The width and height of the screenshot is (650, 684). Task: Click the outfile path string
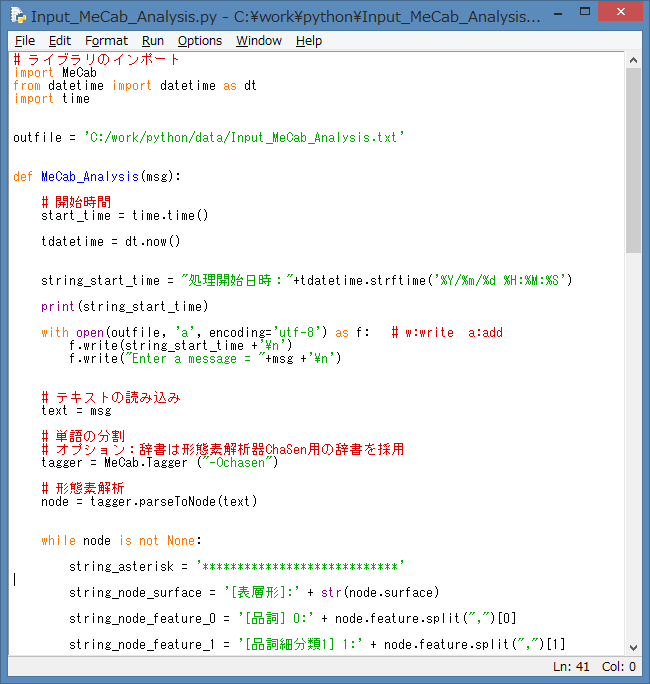pos(244,138)
